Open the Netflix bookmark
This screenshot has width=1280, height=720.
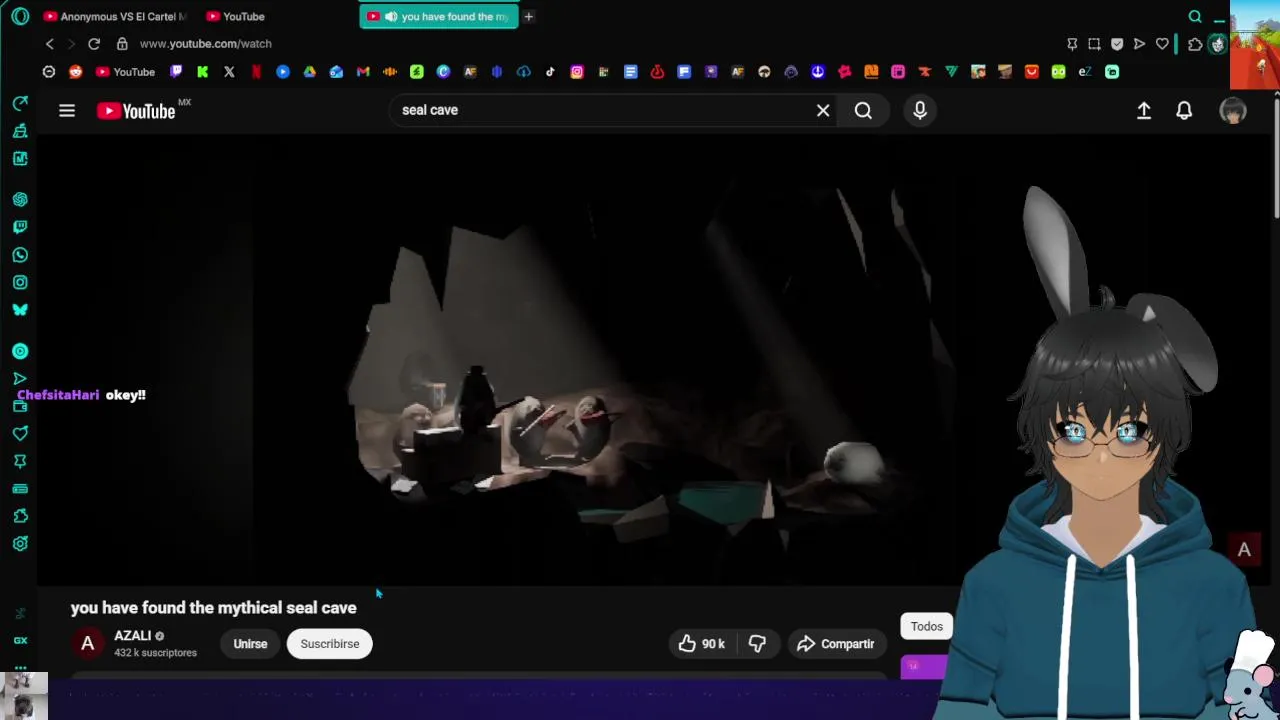(x=256, y=72)
